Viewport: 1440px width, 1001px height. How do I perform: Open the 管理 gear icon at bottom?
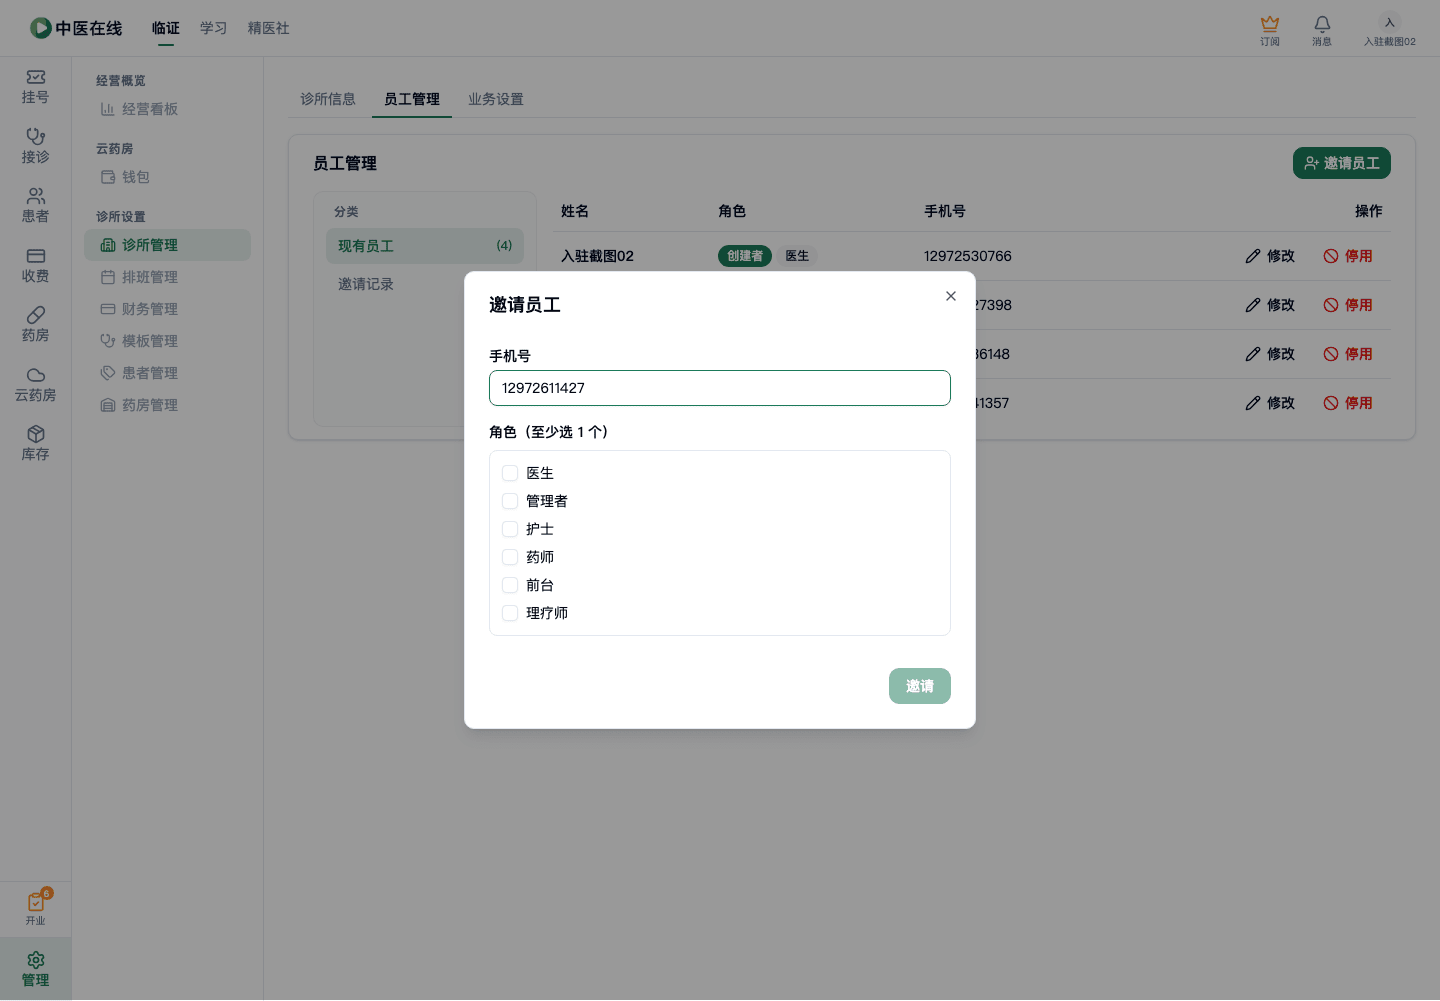click(35, 969)
